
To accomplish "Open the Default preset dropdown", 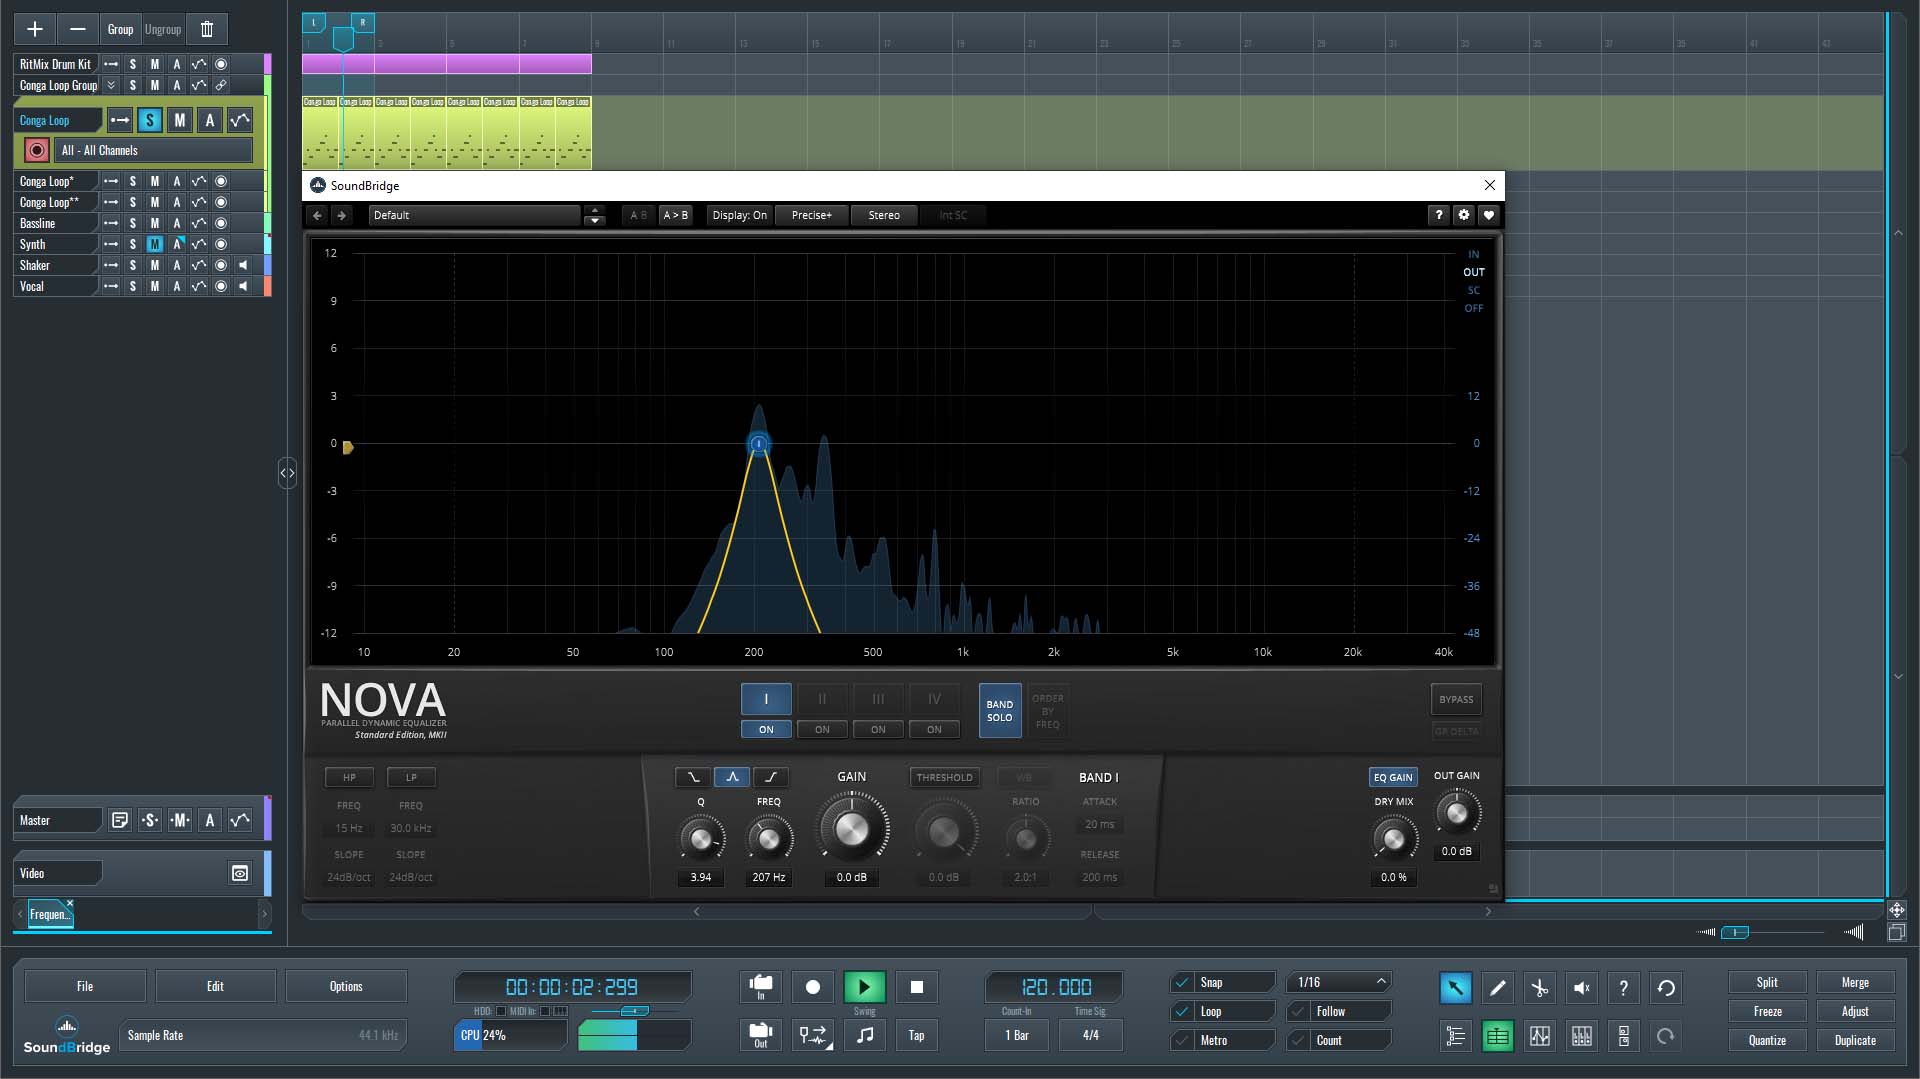I will pyautogui.click(x=474, y=215).
